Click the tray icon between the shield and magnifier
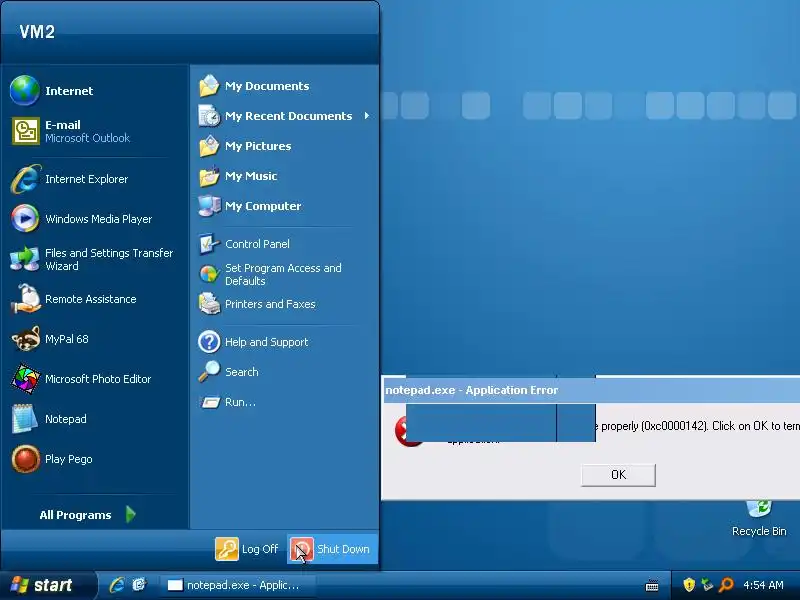Viewport: 800px width, 600px height. pyautogui.click(x=707, y=585)
